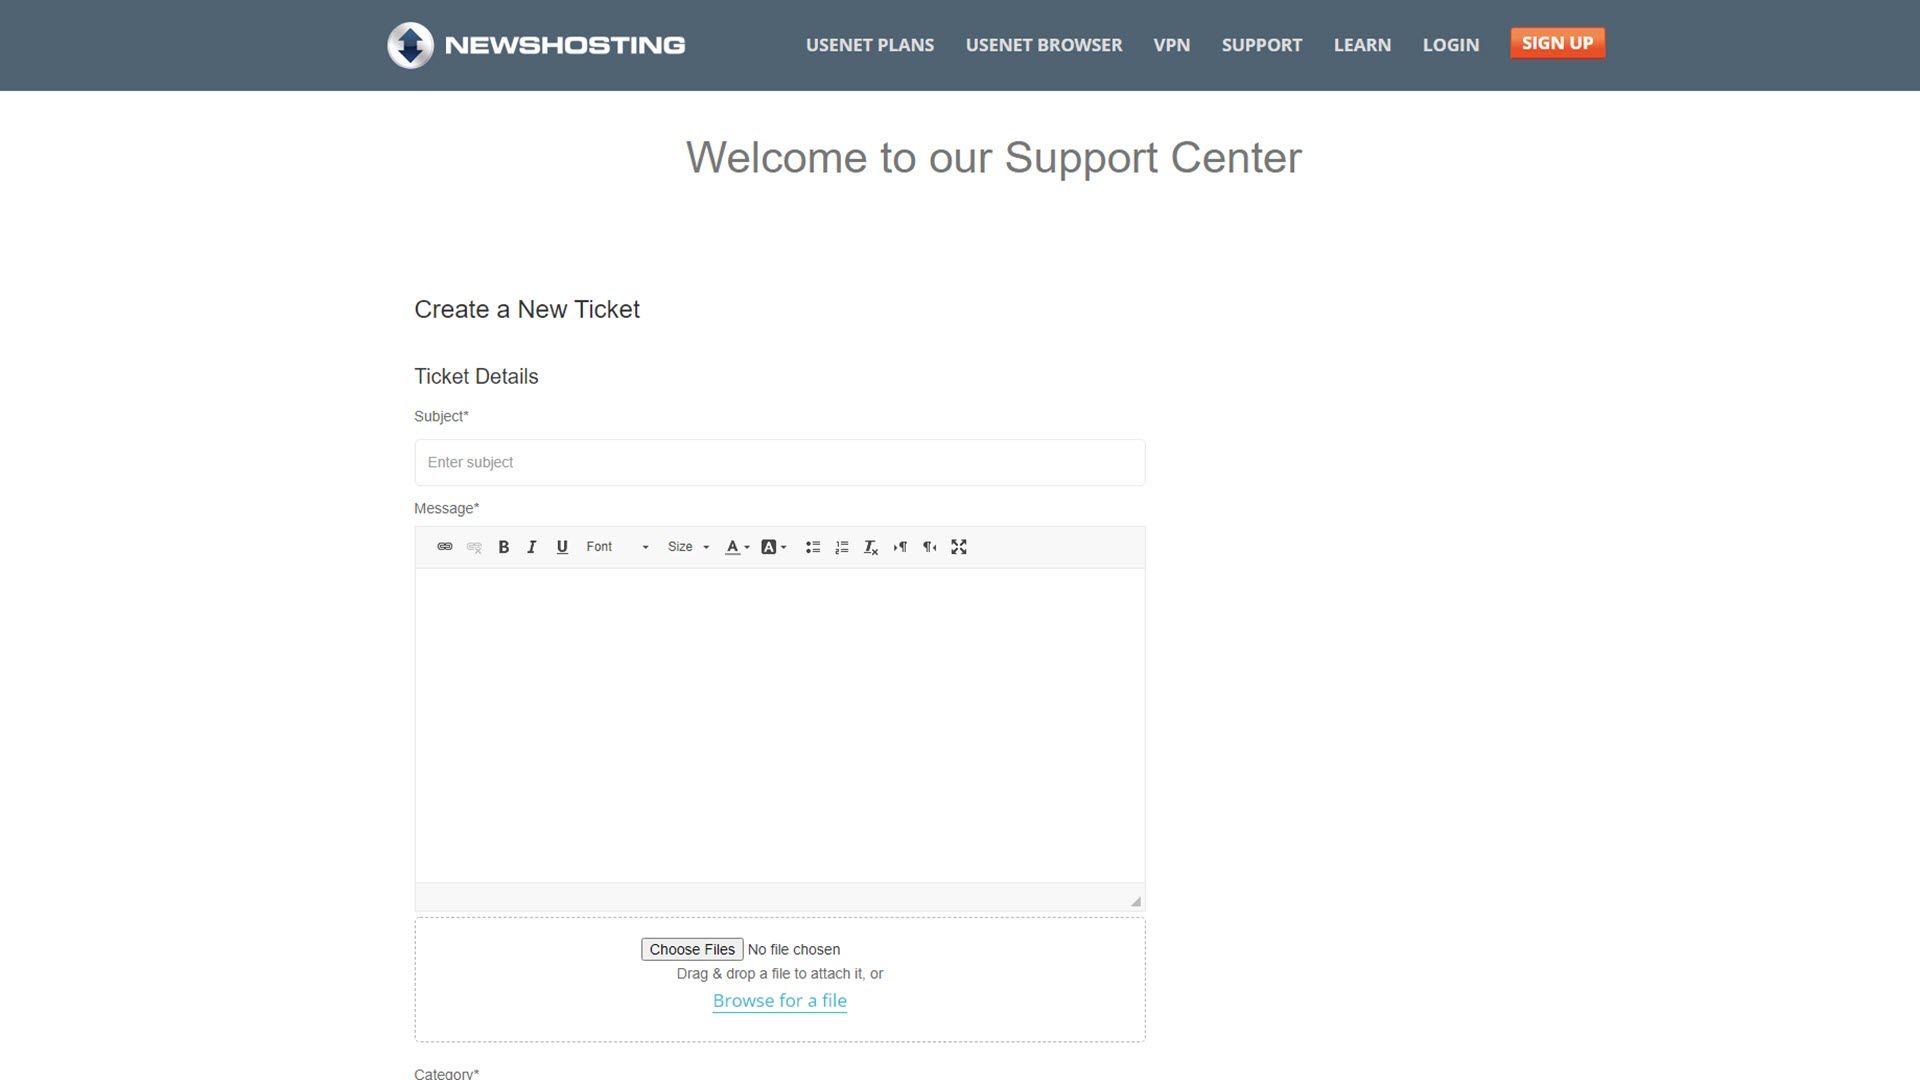Click the Browse for a file link
1920x1080 pixels.
(779, 1001)
